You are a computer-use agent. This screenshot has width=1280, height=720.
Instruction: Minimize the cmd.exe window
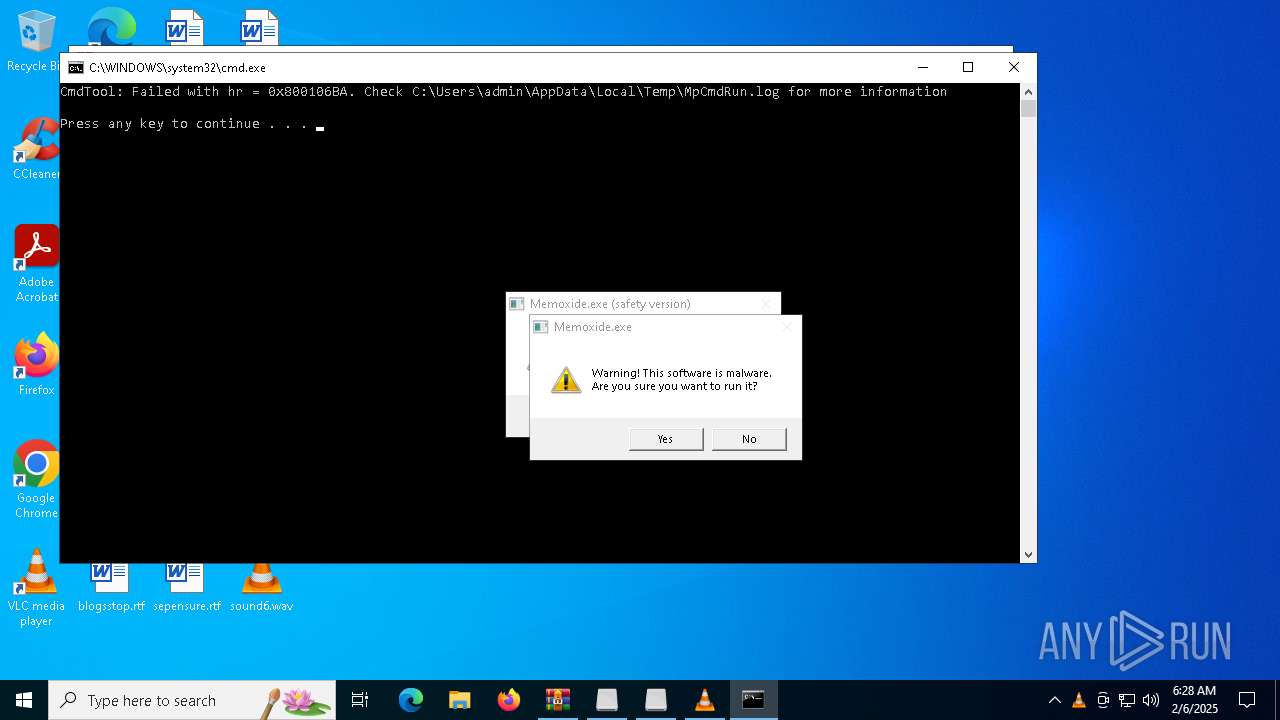tap(922, 67)
